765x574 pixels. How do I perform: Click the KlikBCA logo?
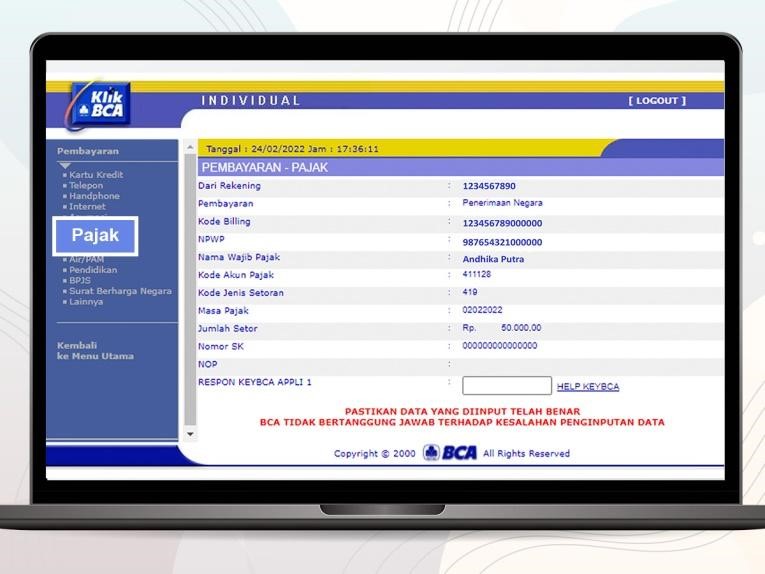[x=101, y=103]
